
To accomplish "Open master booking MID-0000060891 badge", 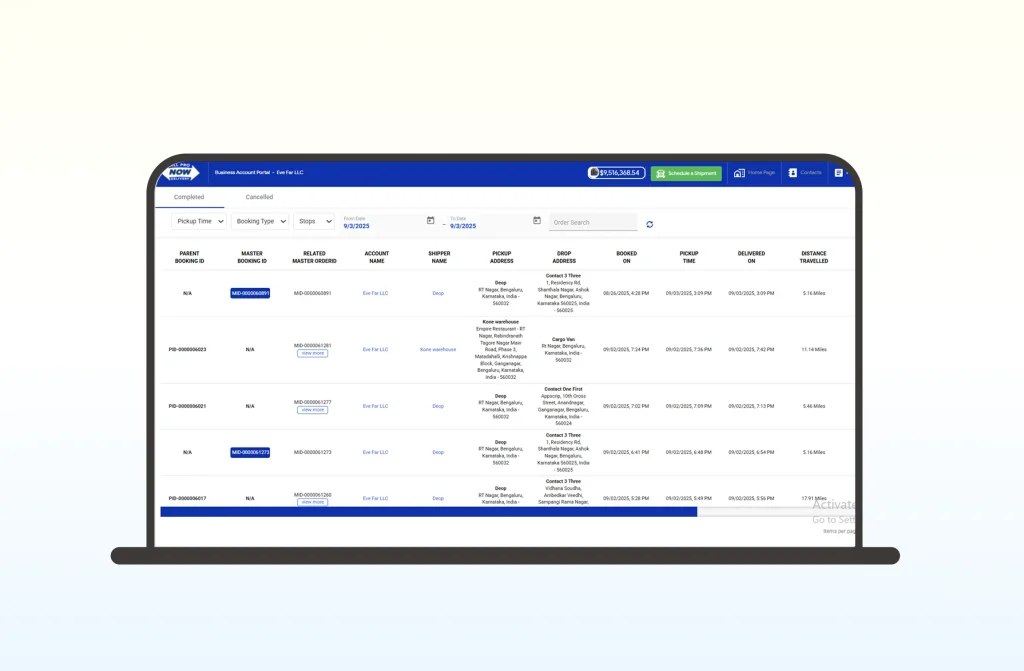I will coord(250,293).
